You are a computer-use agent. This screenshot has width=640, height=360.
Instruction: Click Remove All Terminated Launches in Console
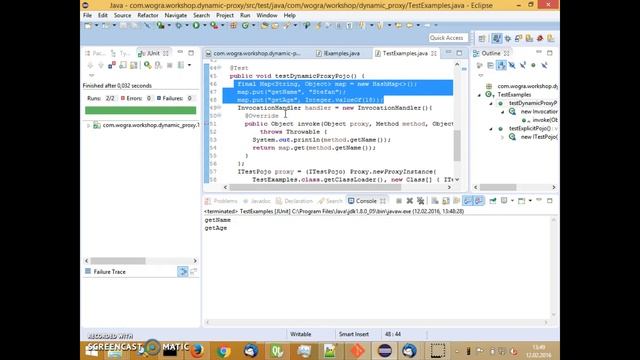(x=420, y=201)
